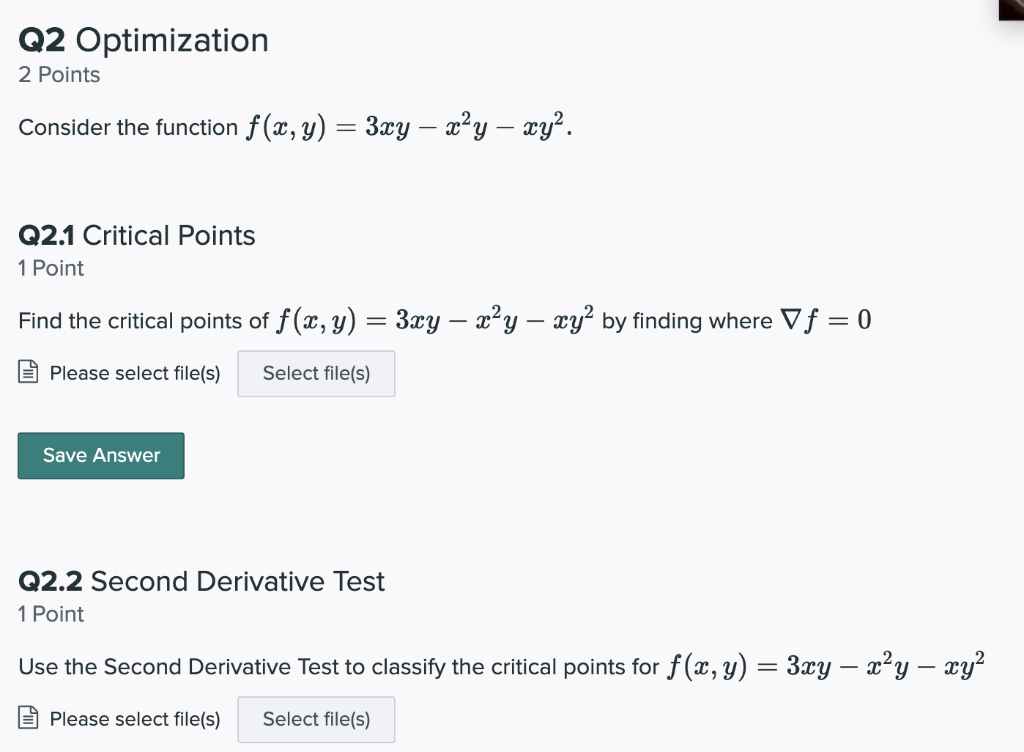Click the file page icon under Second Derivative Test
Image resolution: width=1024 pixels, height=752 pixels.
tap(29, 718)
